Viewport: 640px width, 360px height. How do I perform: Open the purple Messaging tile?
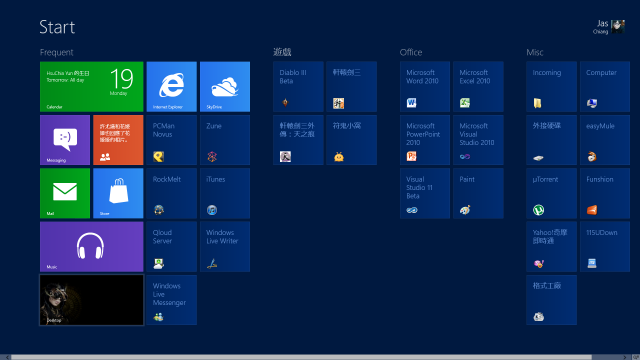pos(65,140)
